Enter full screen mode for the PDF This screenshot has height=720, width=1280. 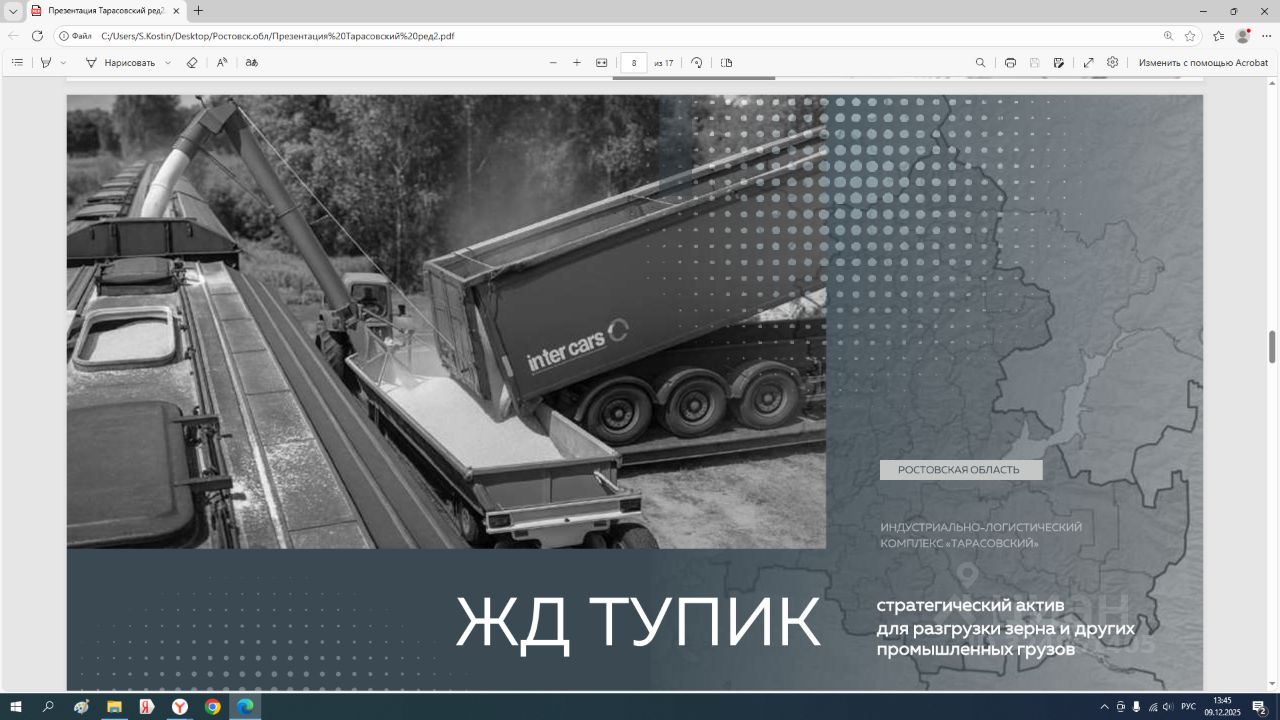click(x=1089, y=62)
